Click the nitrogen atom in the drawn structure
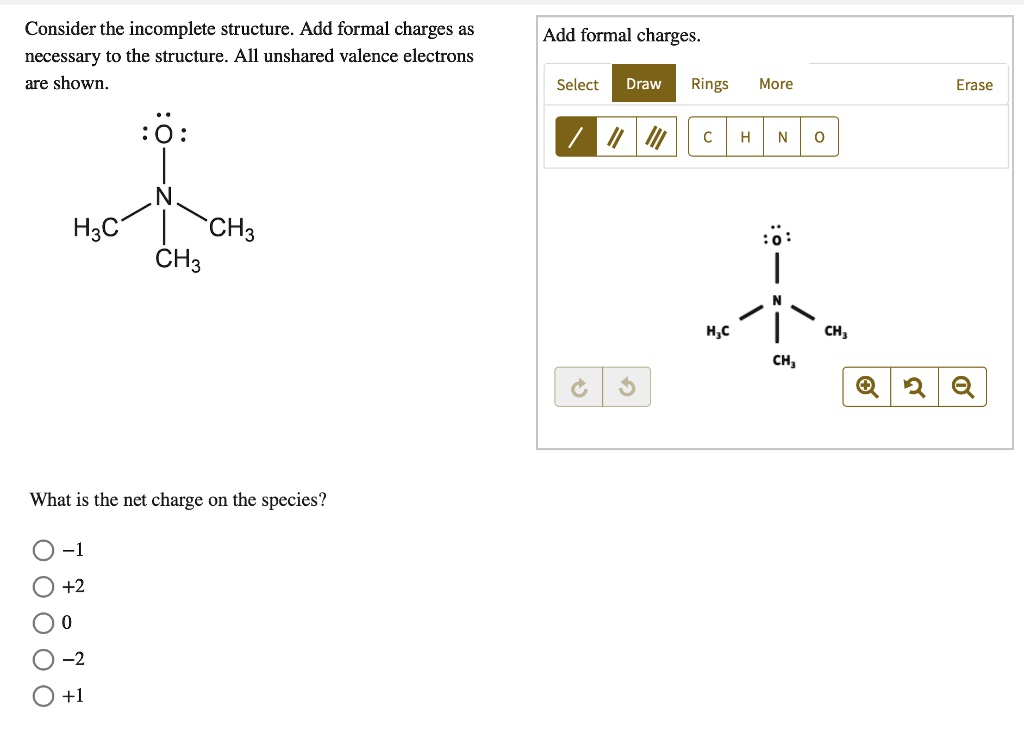This screenshot has height=744, width=1024. [x=775, y=299]
